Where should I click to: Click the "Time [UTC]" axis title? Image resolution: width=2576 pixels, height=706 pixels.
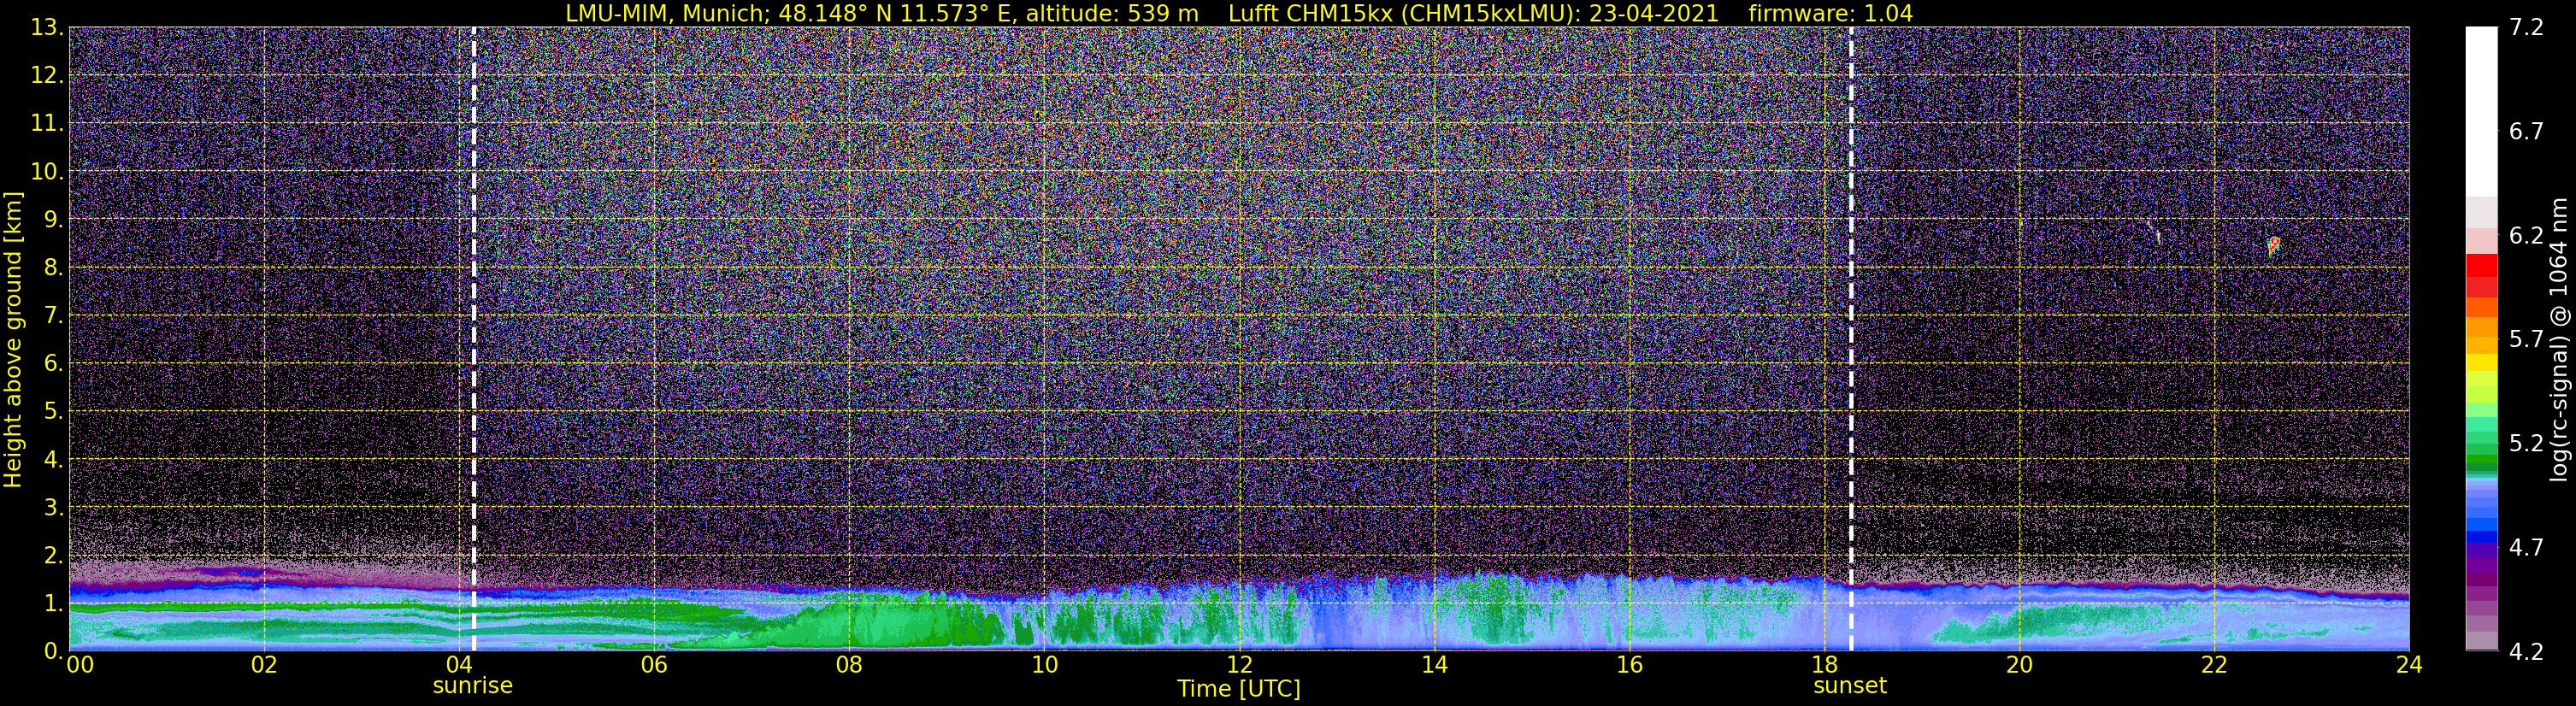[x=1239, y=689]
